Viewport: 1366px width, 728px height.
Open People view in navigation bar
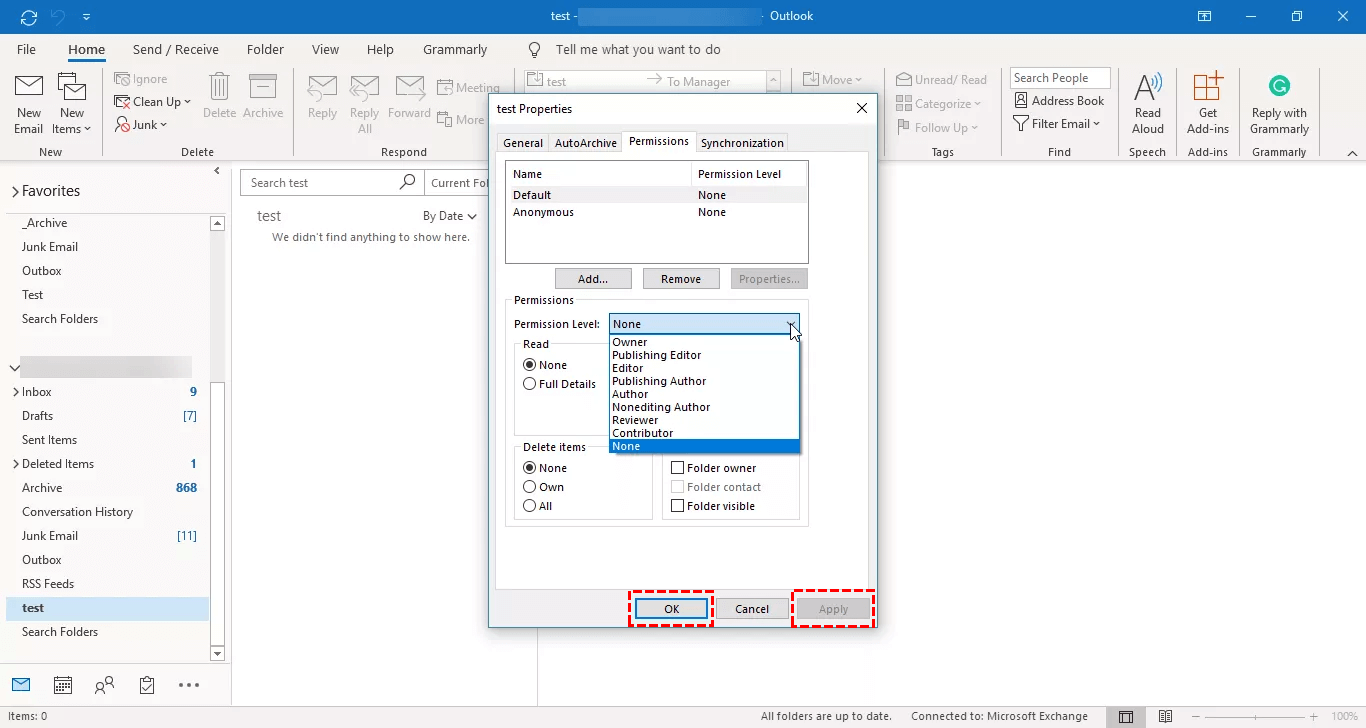(x=104, y=686)
